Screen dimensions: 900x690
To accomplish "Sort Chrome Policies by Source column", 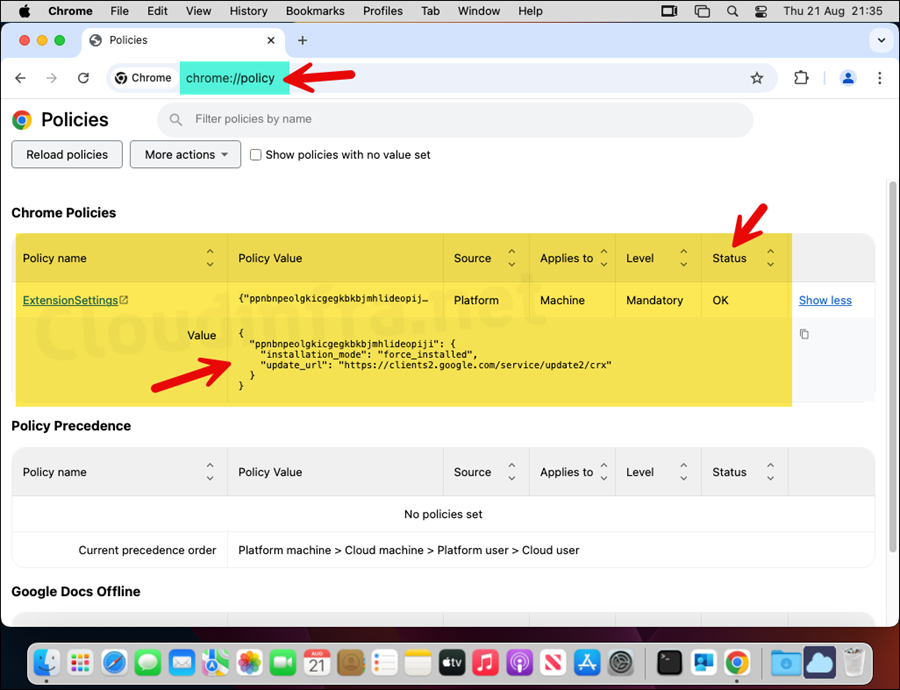I will [x=511, y=258].
